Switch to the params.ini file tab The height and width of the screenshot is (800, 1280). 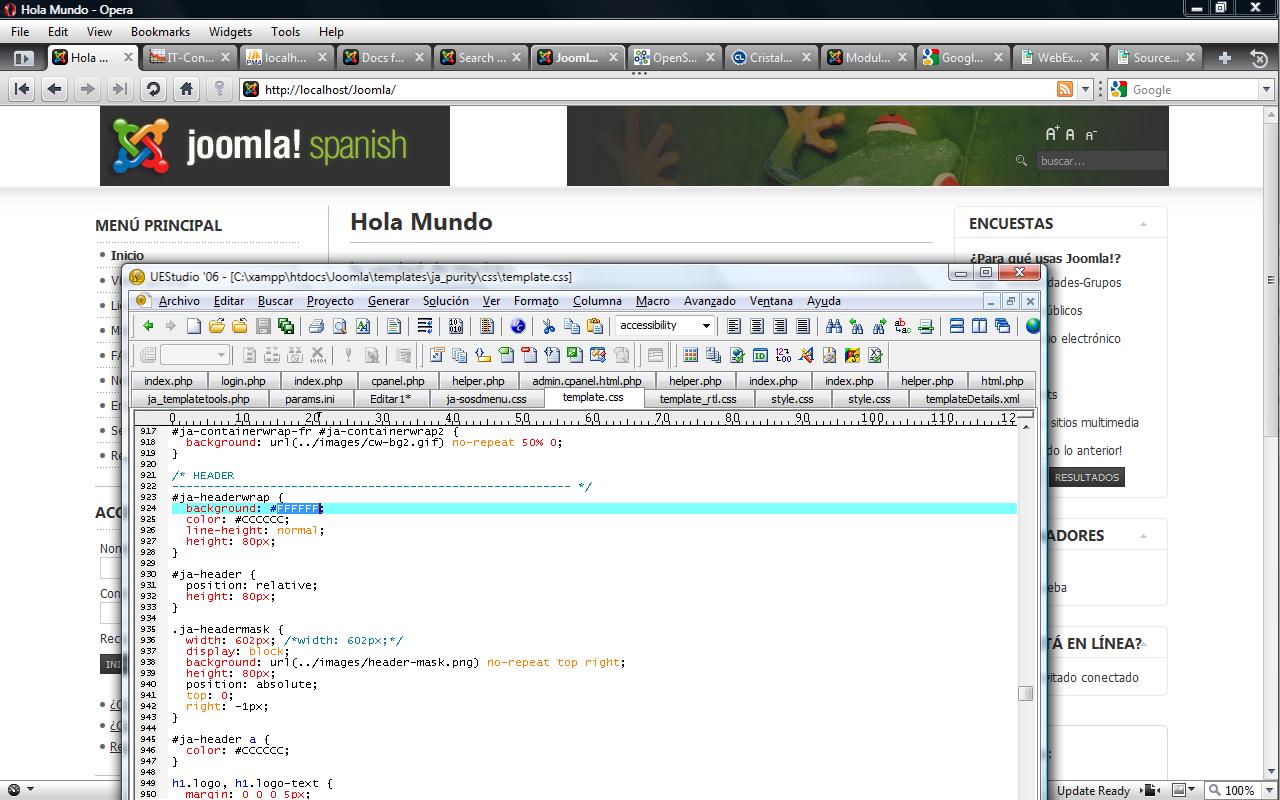309,399
